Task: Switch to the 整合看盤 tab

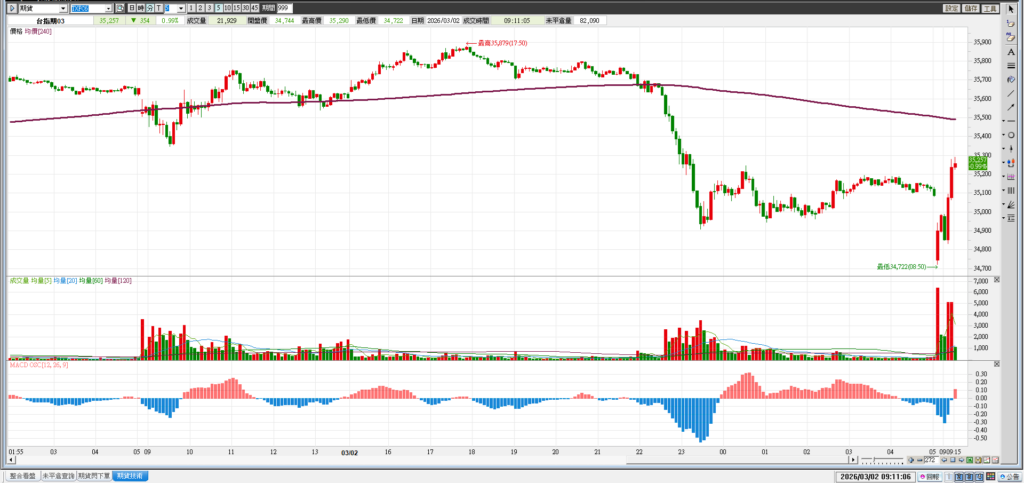Action: click(x=21, y=476)
